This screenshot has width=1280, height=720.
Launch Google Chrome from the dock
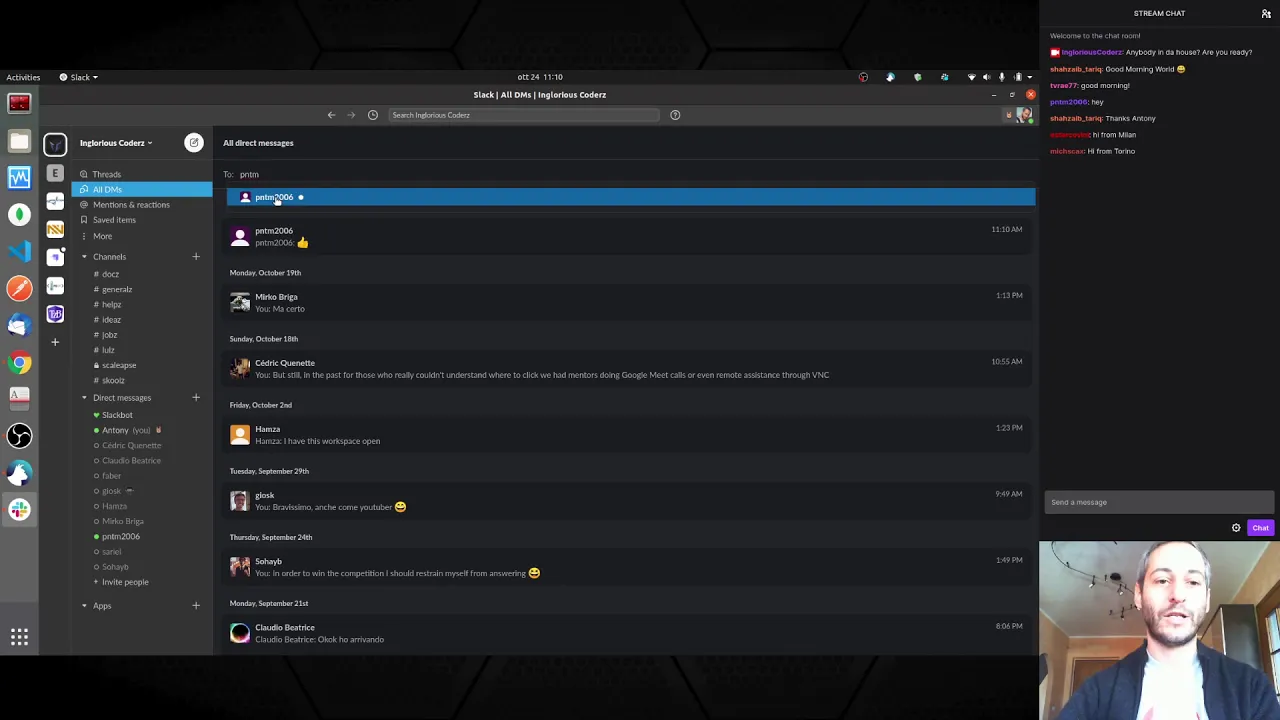click(19, 363)
